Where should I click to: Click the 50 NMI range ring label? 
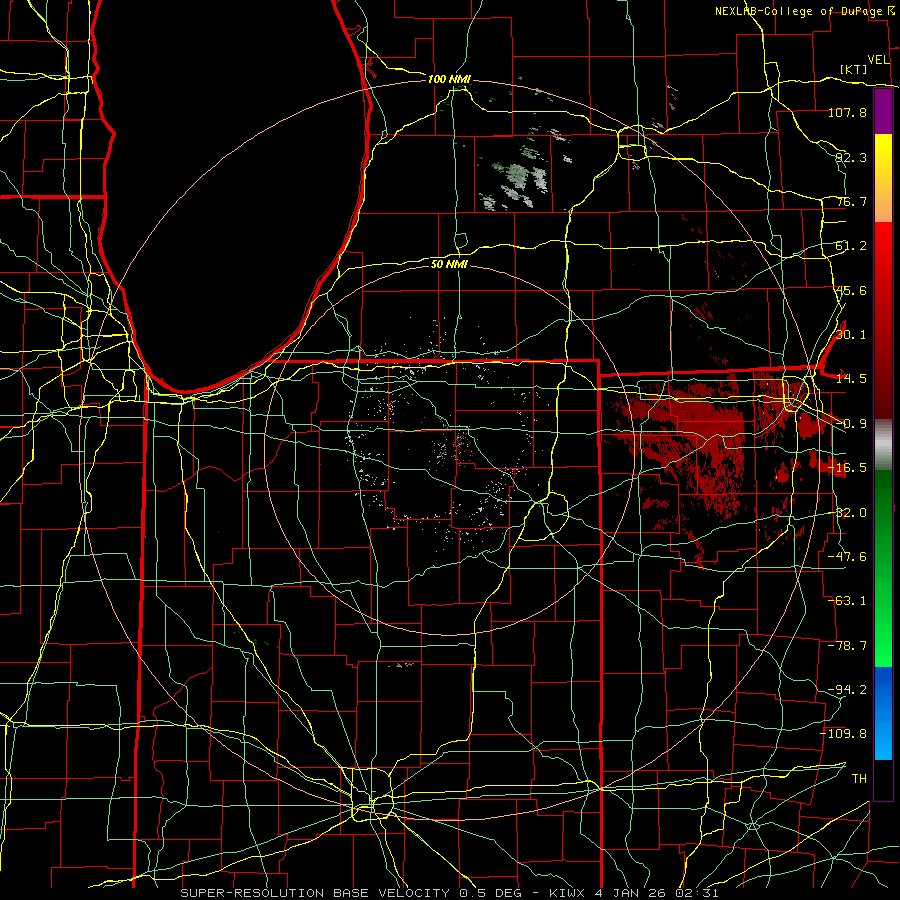click(449, 264)
